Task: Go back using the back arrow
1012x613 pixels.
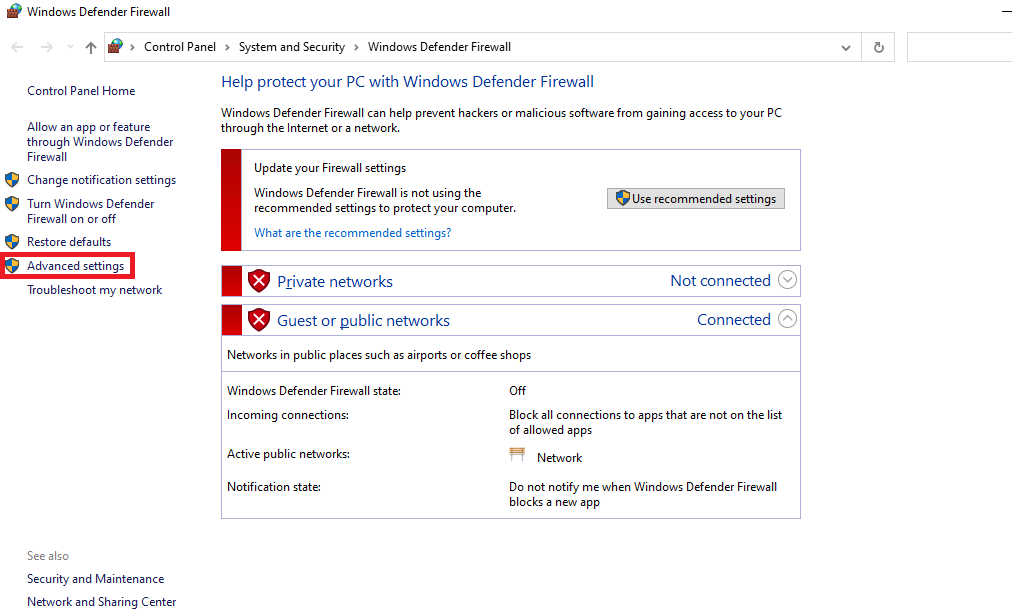Action: click(17, 47)
